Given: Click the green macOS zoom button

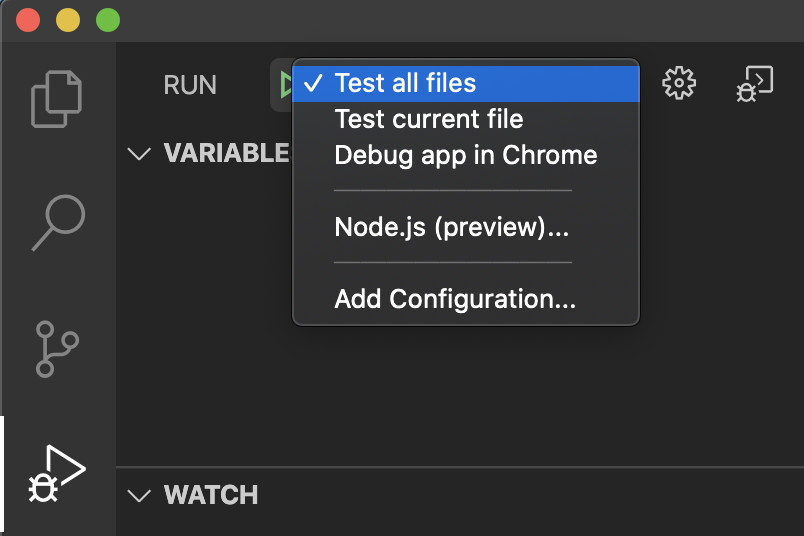Looking at the screenshot, I should point(107,20).
